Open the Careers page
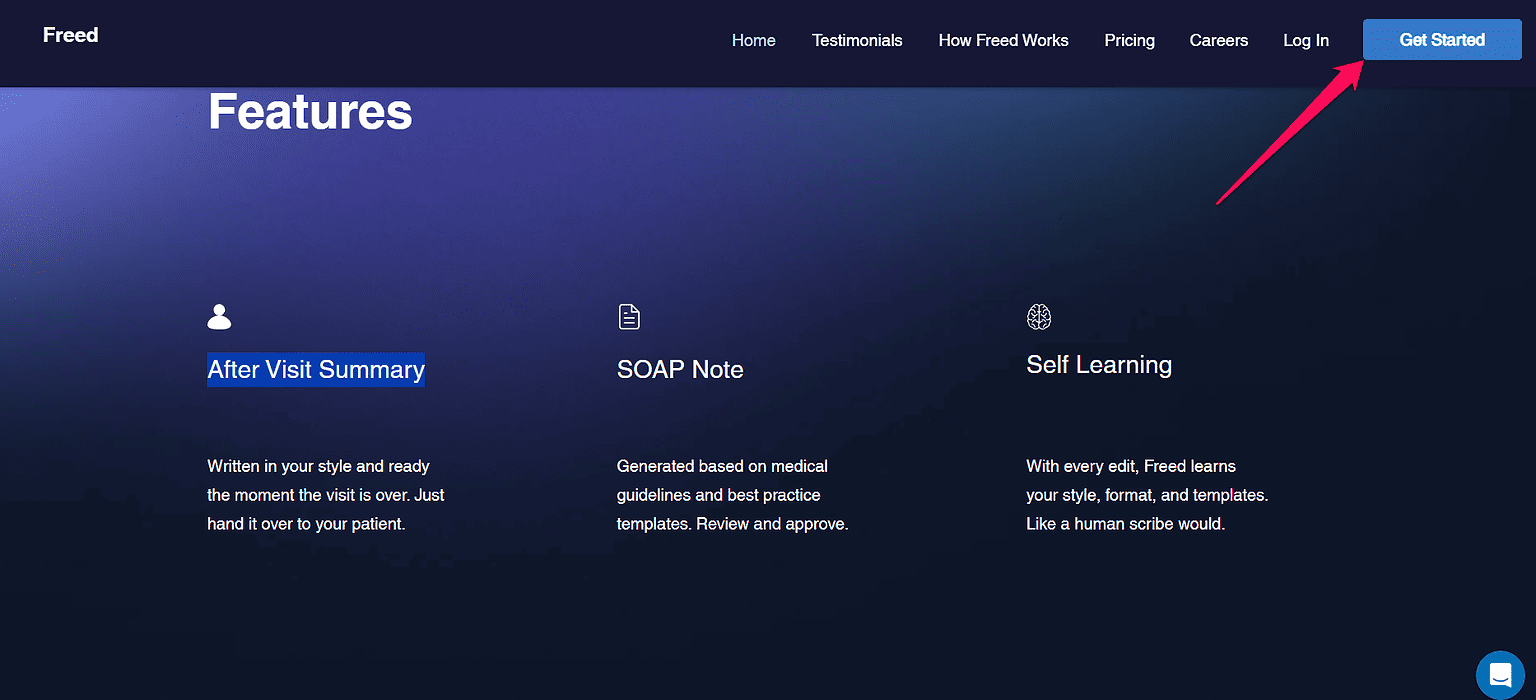The width and height of the screenshot is (1536, 700). coord(1218,40)
